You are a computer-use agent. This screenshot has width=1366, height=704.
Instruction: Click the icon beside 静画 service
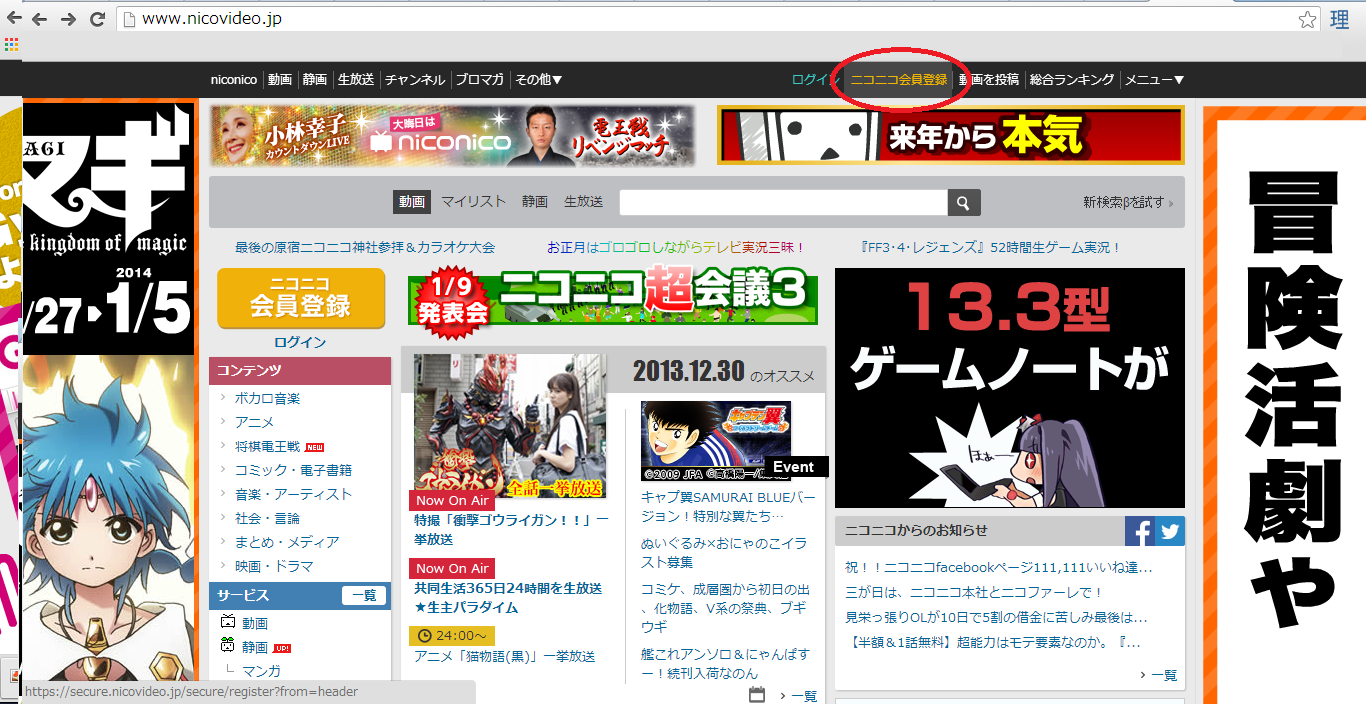(228, 646)
